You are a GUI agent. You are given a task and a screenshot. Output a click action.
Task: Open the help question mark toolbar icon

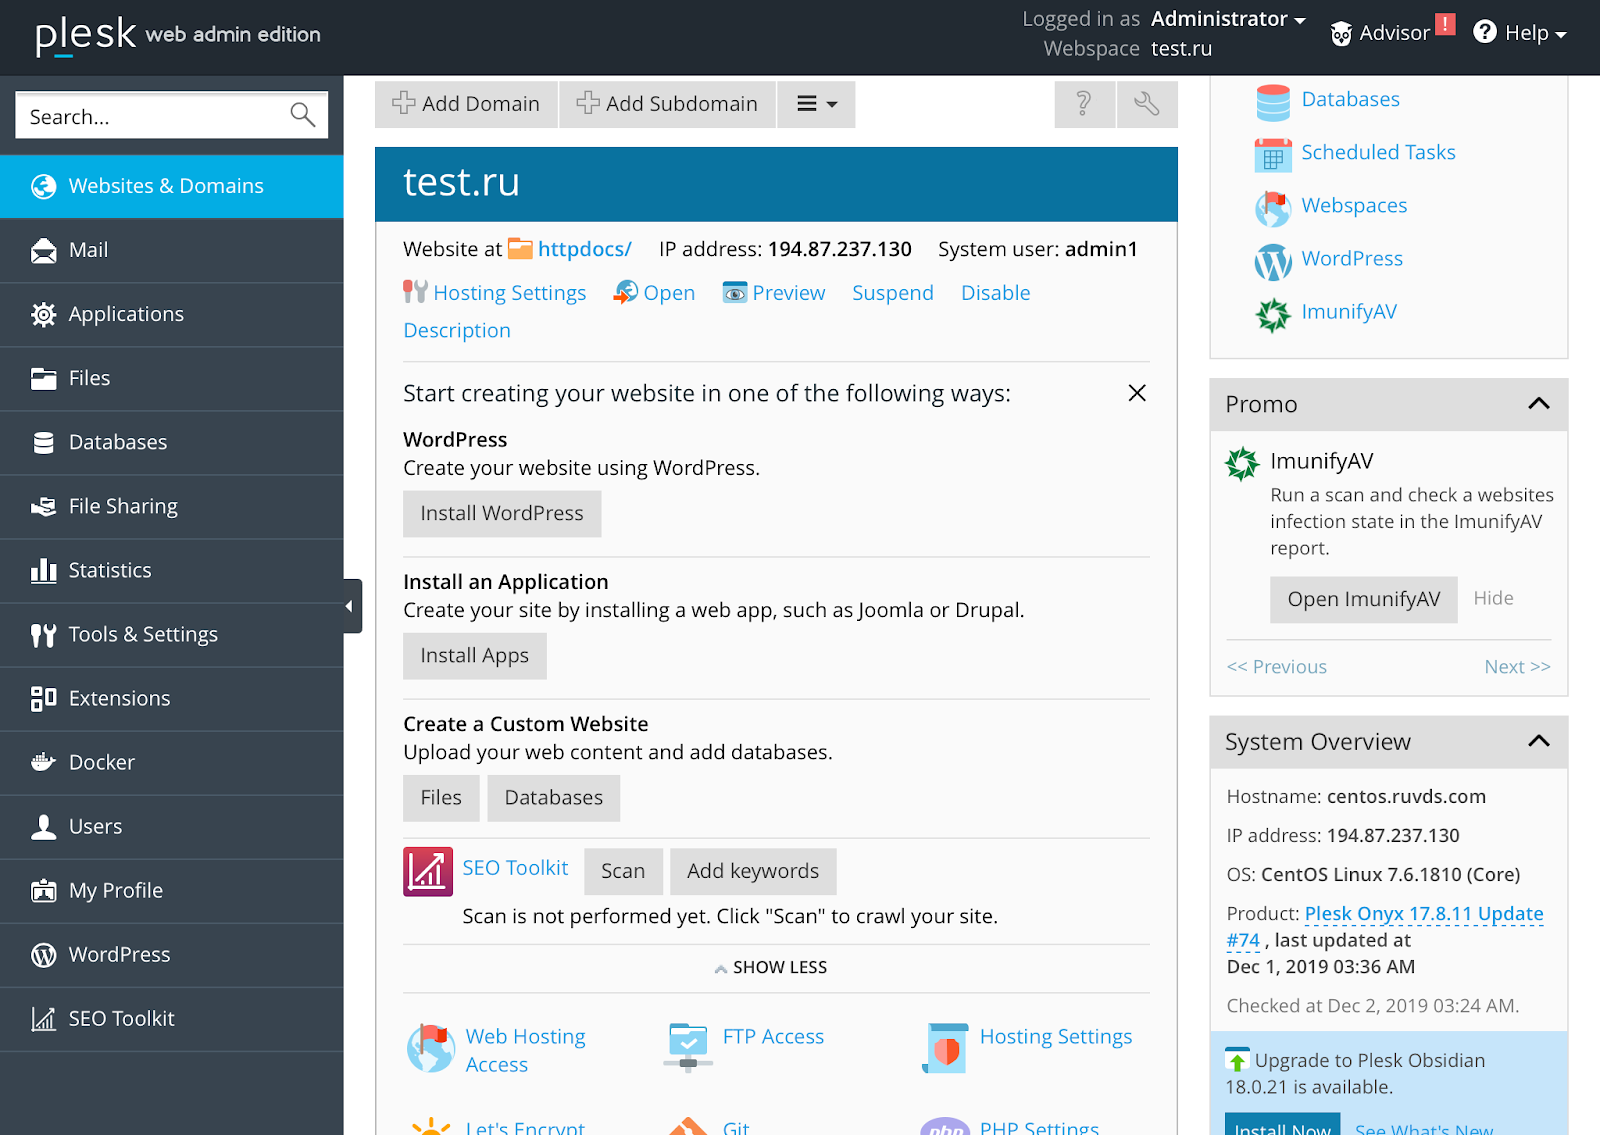tap(1083, 104)
